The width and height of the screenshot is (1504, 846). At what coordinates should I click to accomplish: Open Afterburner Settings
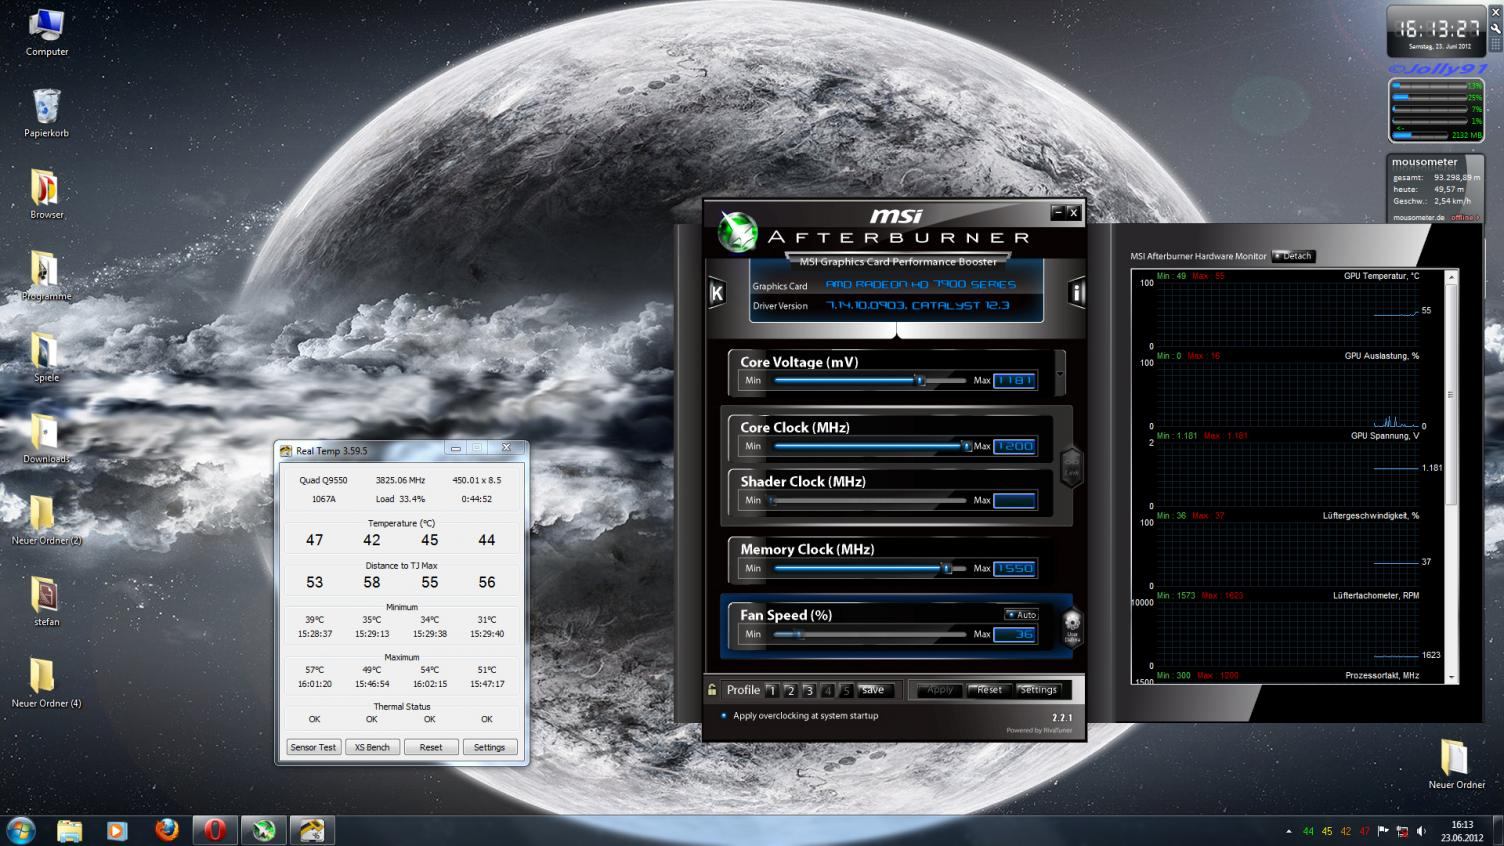pyautogui.click(x=1038, y=690)
